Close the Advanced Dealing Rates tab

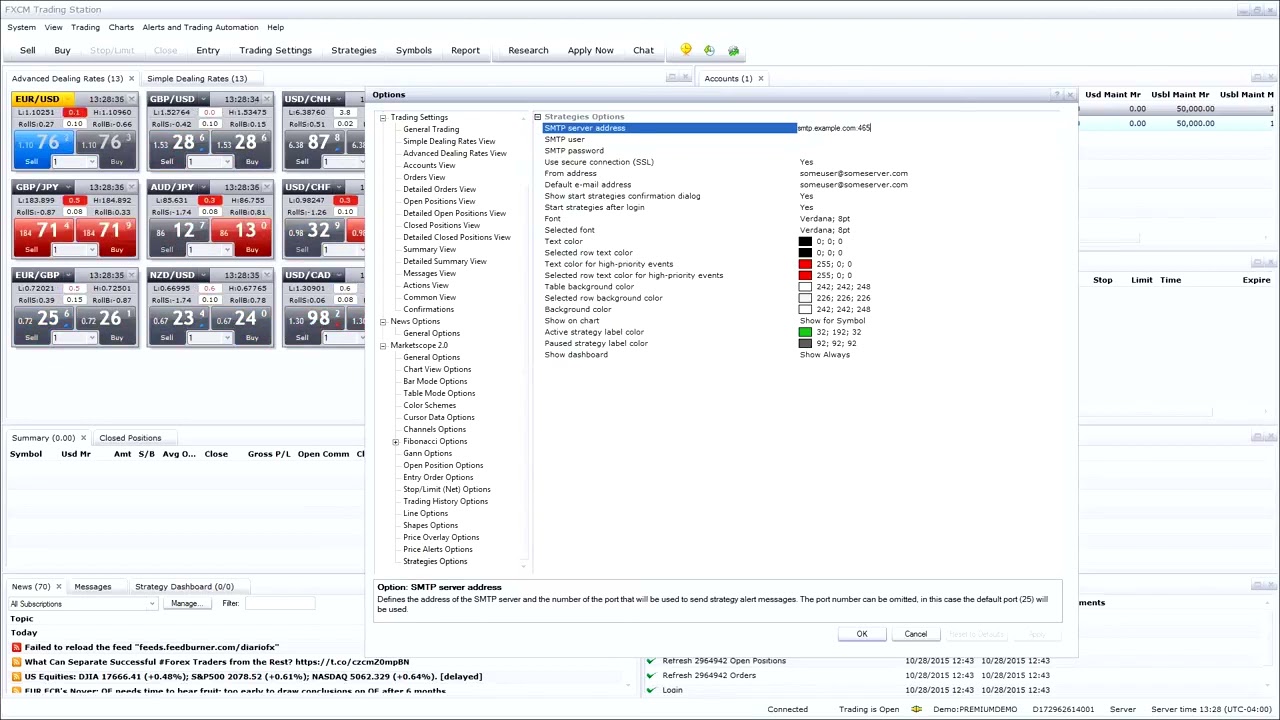pyautogui.click(x=131, y=78)
